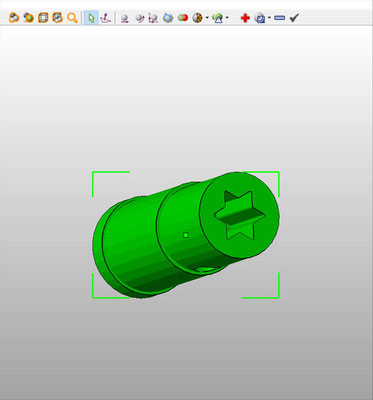Expand dropdown beside green globe triangle icon
This screenshot has height=400, width=373.
[x=227, y=18]
